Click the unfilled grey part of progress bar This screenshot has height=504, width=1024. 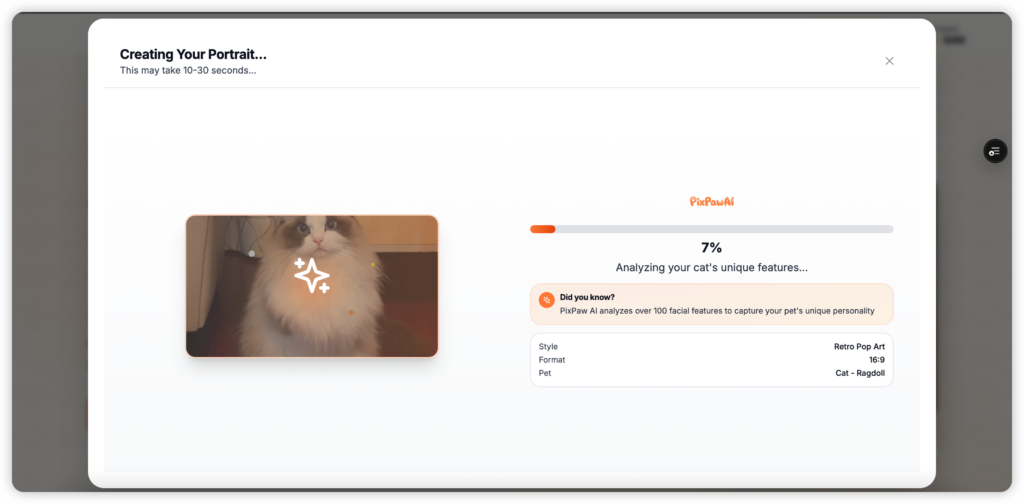tap(724, 229)
